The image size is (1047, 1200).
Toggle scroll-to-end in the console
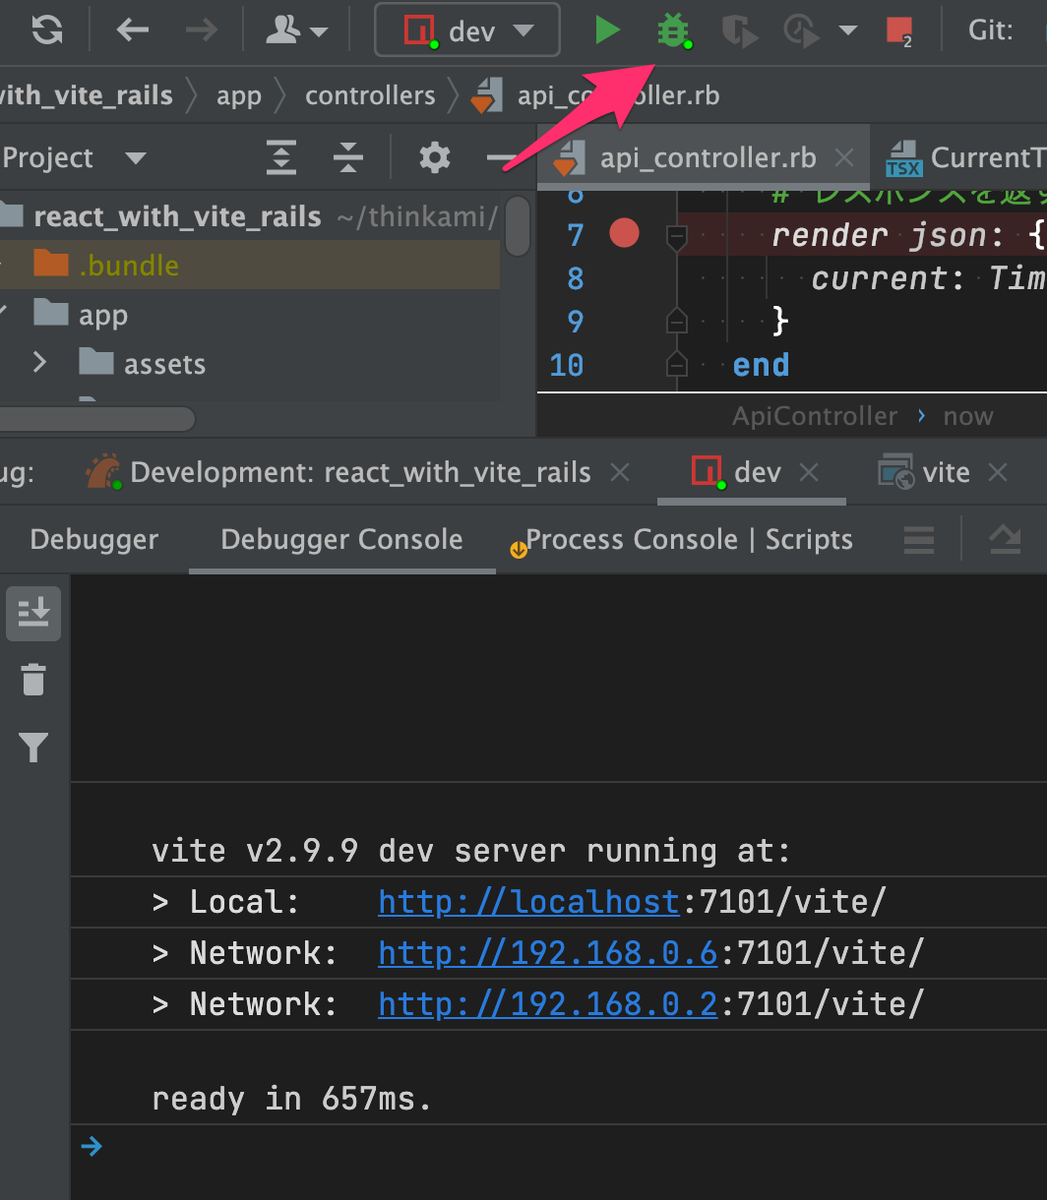point(33,613)
